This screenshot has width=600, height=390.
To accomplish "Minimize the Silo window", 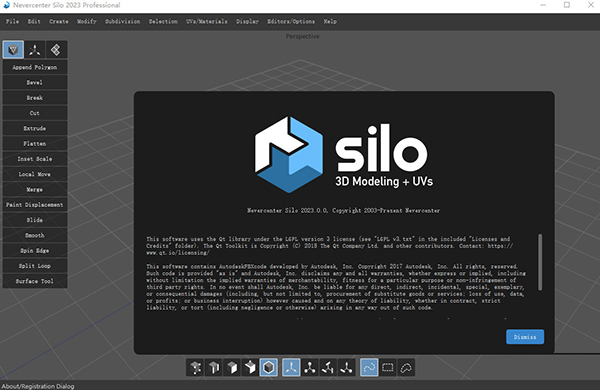I will pos(543,5).
